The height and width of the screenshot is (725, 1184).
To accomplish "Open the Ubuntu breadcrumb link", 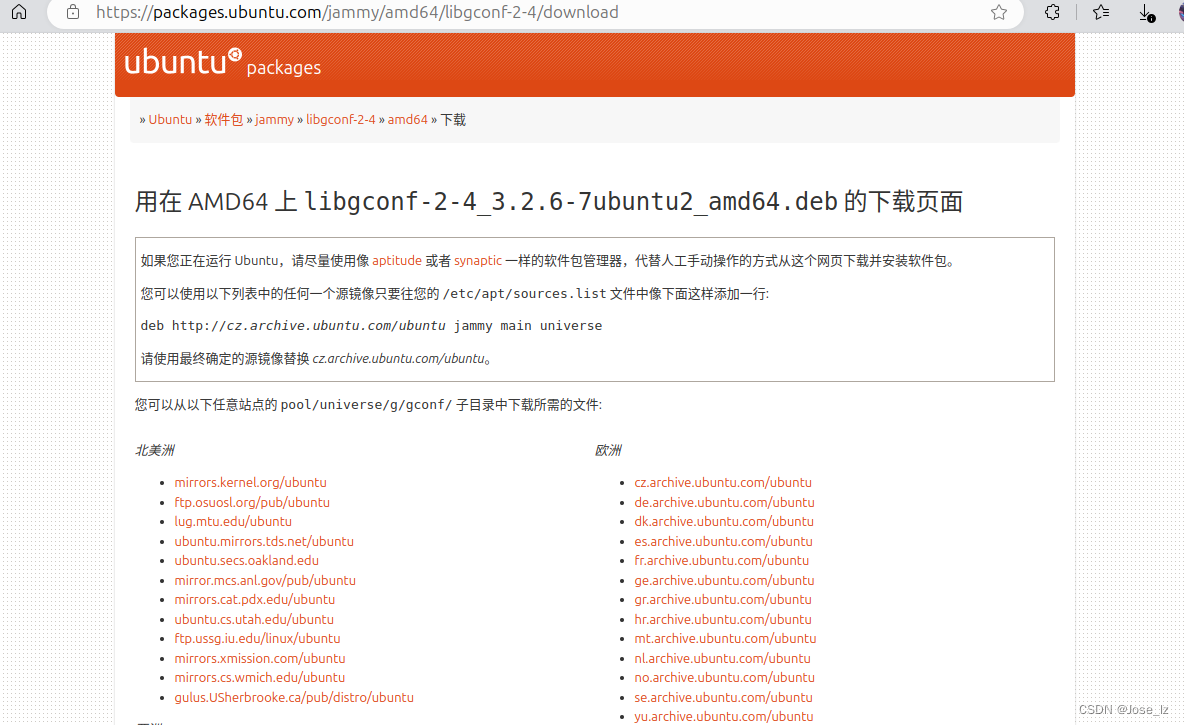I will tap(170, 119).
